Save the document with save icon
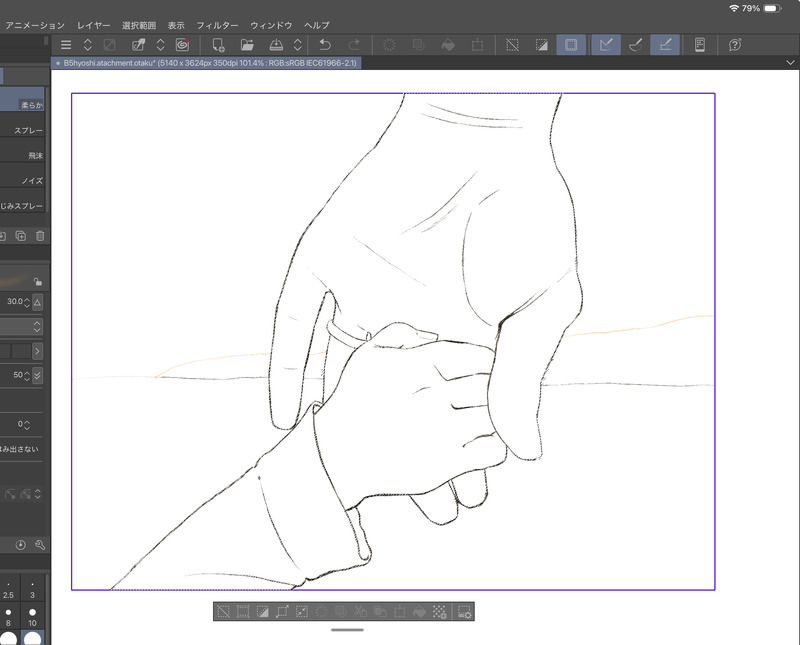Screen dimensions: 800x645 (x=276, y=45)
